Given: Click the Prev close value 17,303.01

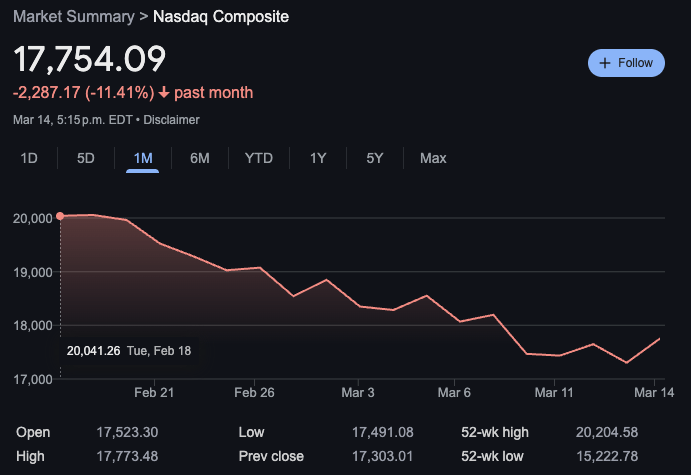Looking at the screenshot, I should pyautogui.click(x=383, y=456).
